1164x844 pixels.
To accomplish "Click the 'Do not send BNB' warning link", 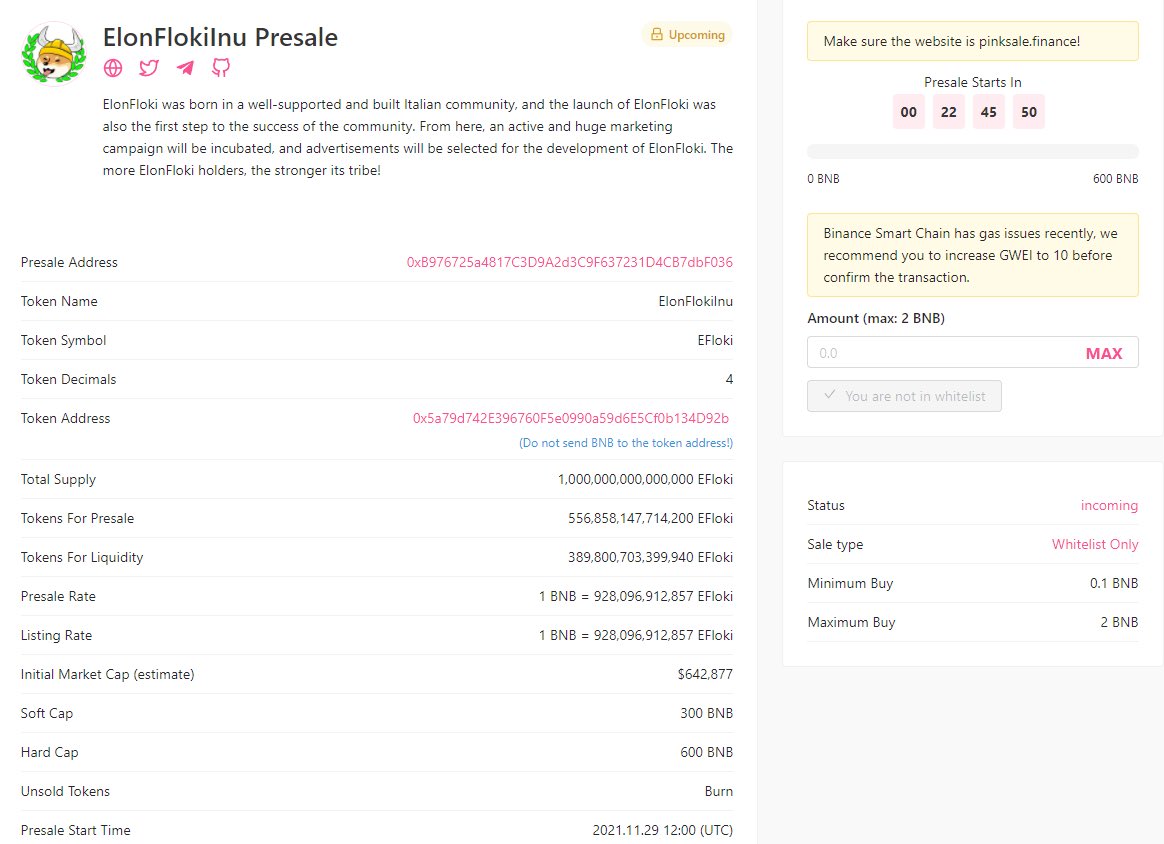I will pos(626,443).
